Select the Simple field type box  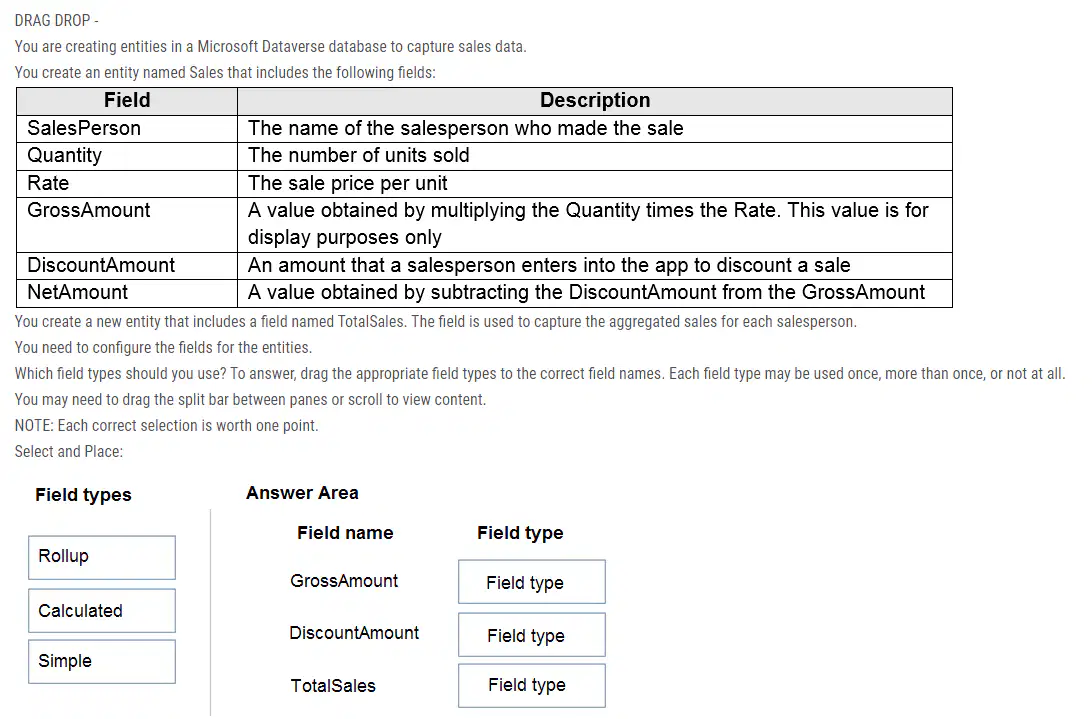102,661
